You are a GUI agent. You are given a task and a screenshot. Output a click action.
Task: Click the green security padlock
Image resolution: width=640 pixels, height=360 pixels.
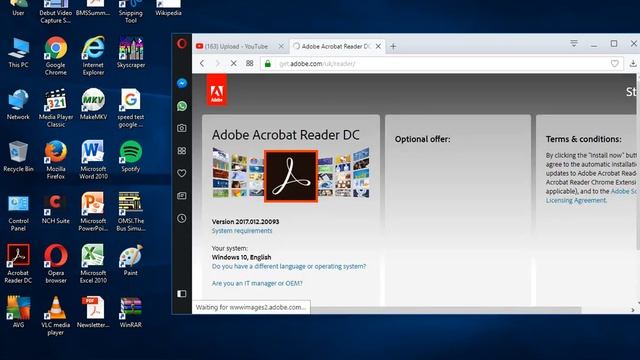(268, 64)
